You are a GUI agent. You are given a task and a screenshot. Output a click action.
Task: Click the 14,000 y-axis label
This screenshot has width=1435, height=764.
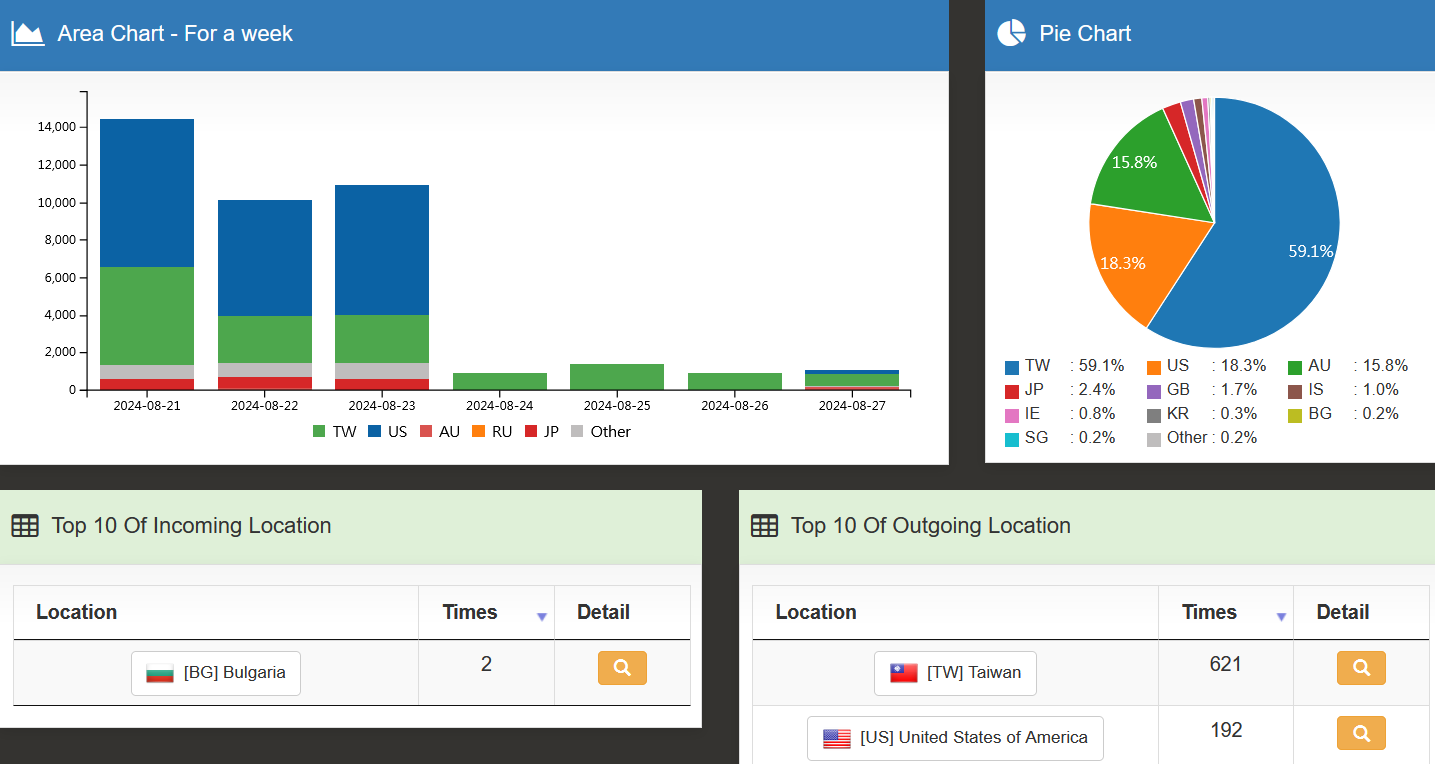(x=56, y=127)
